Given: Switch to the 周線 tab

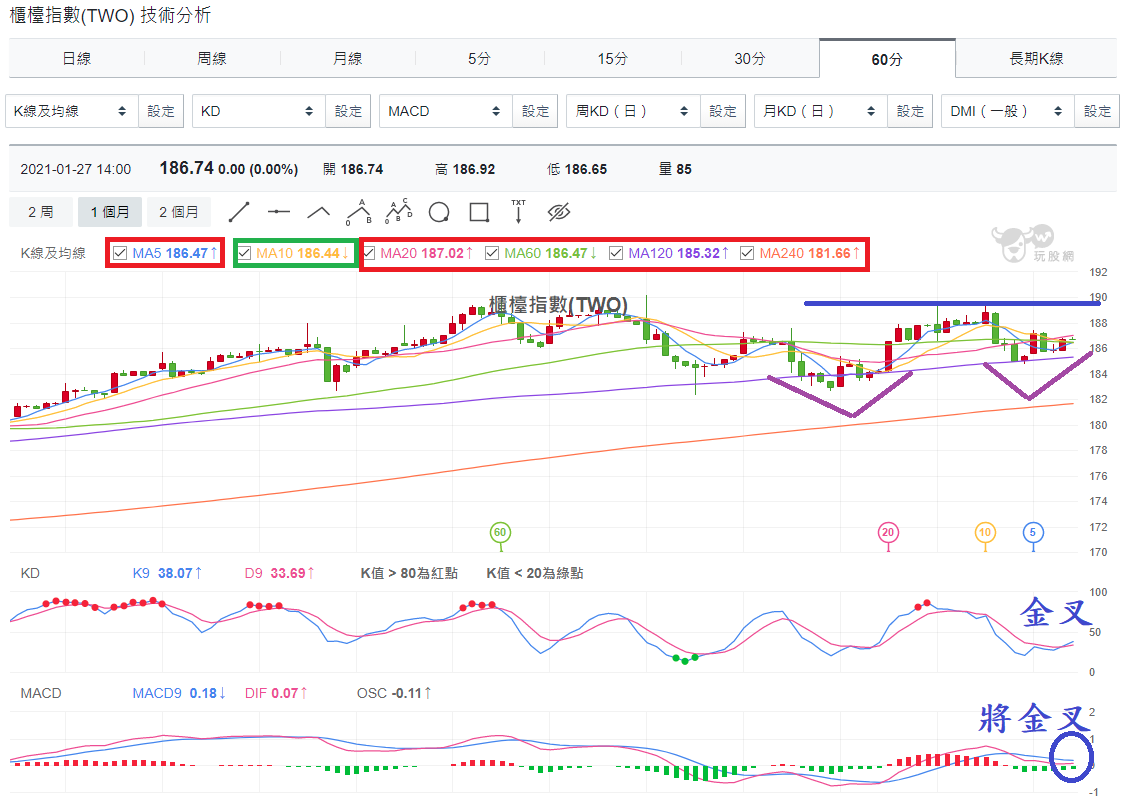Looking at the screenshot, I should [x=212, y=58].
